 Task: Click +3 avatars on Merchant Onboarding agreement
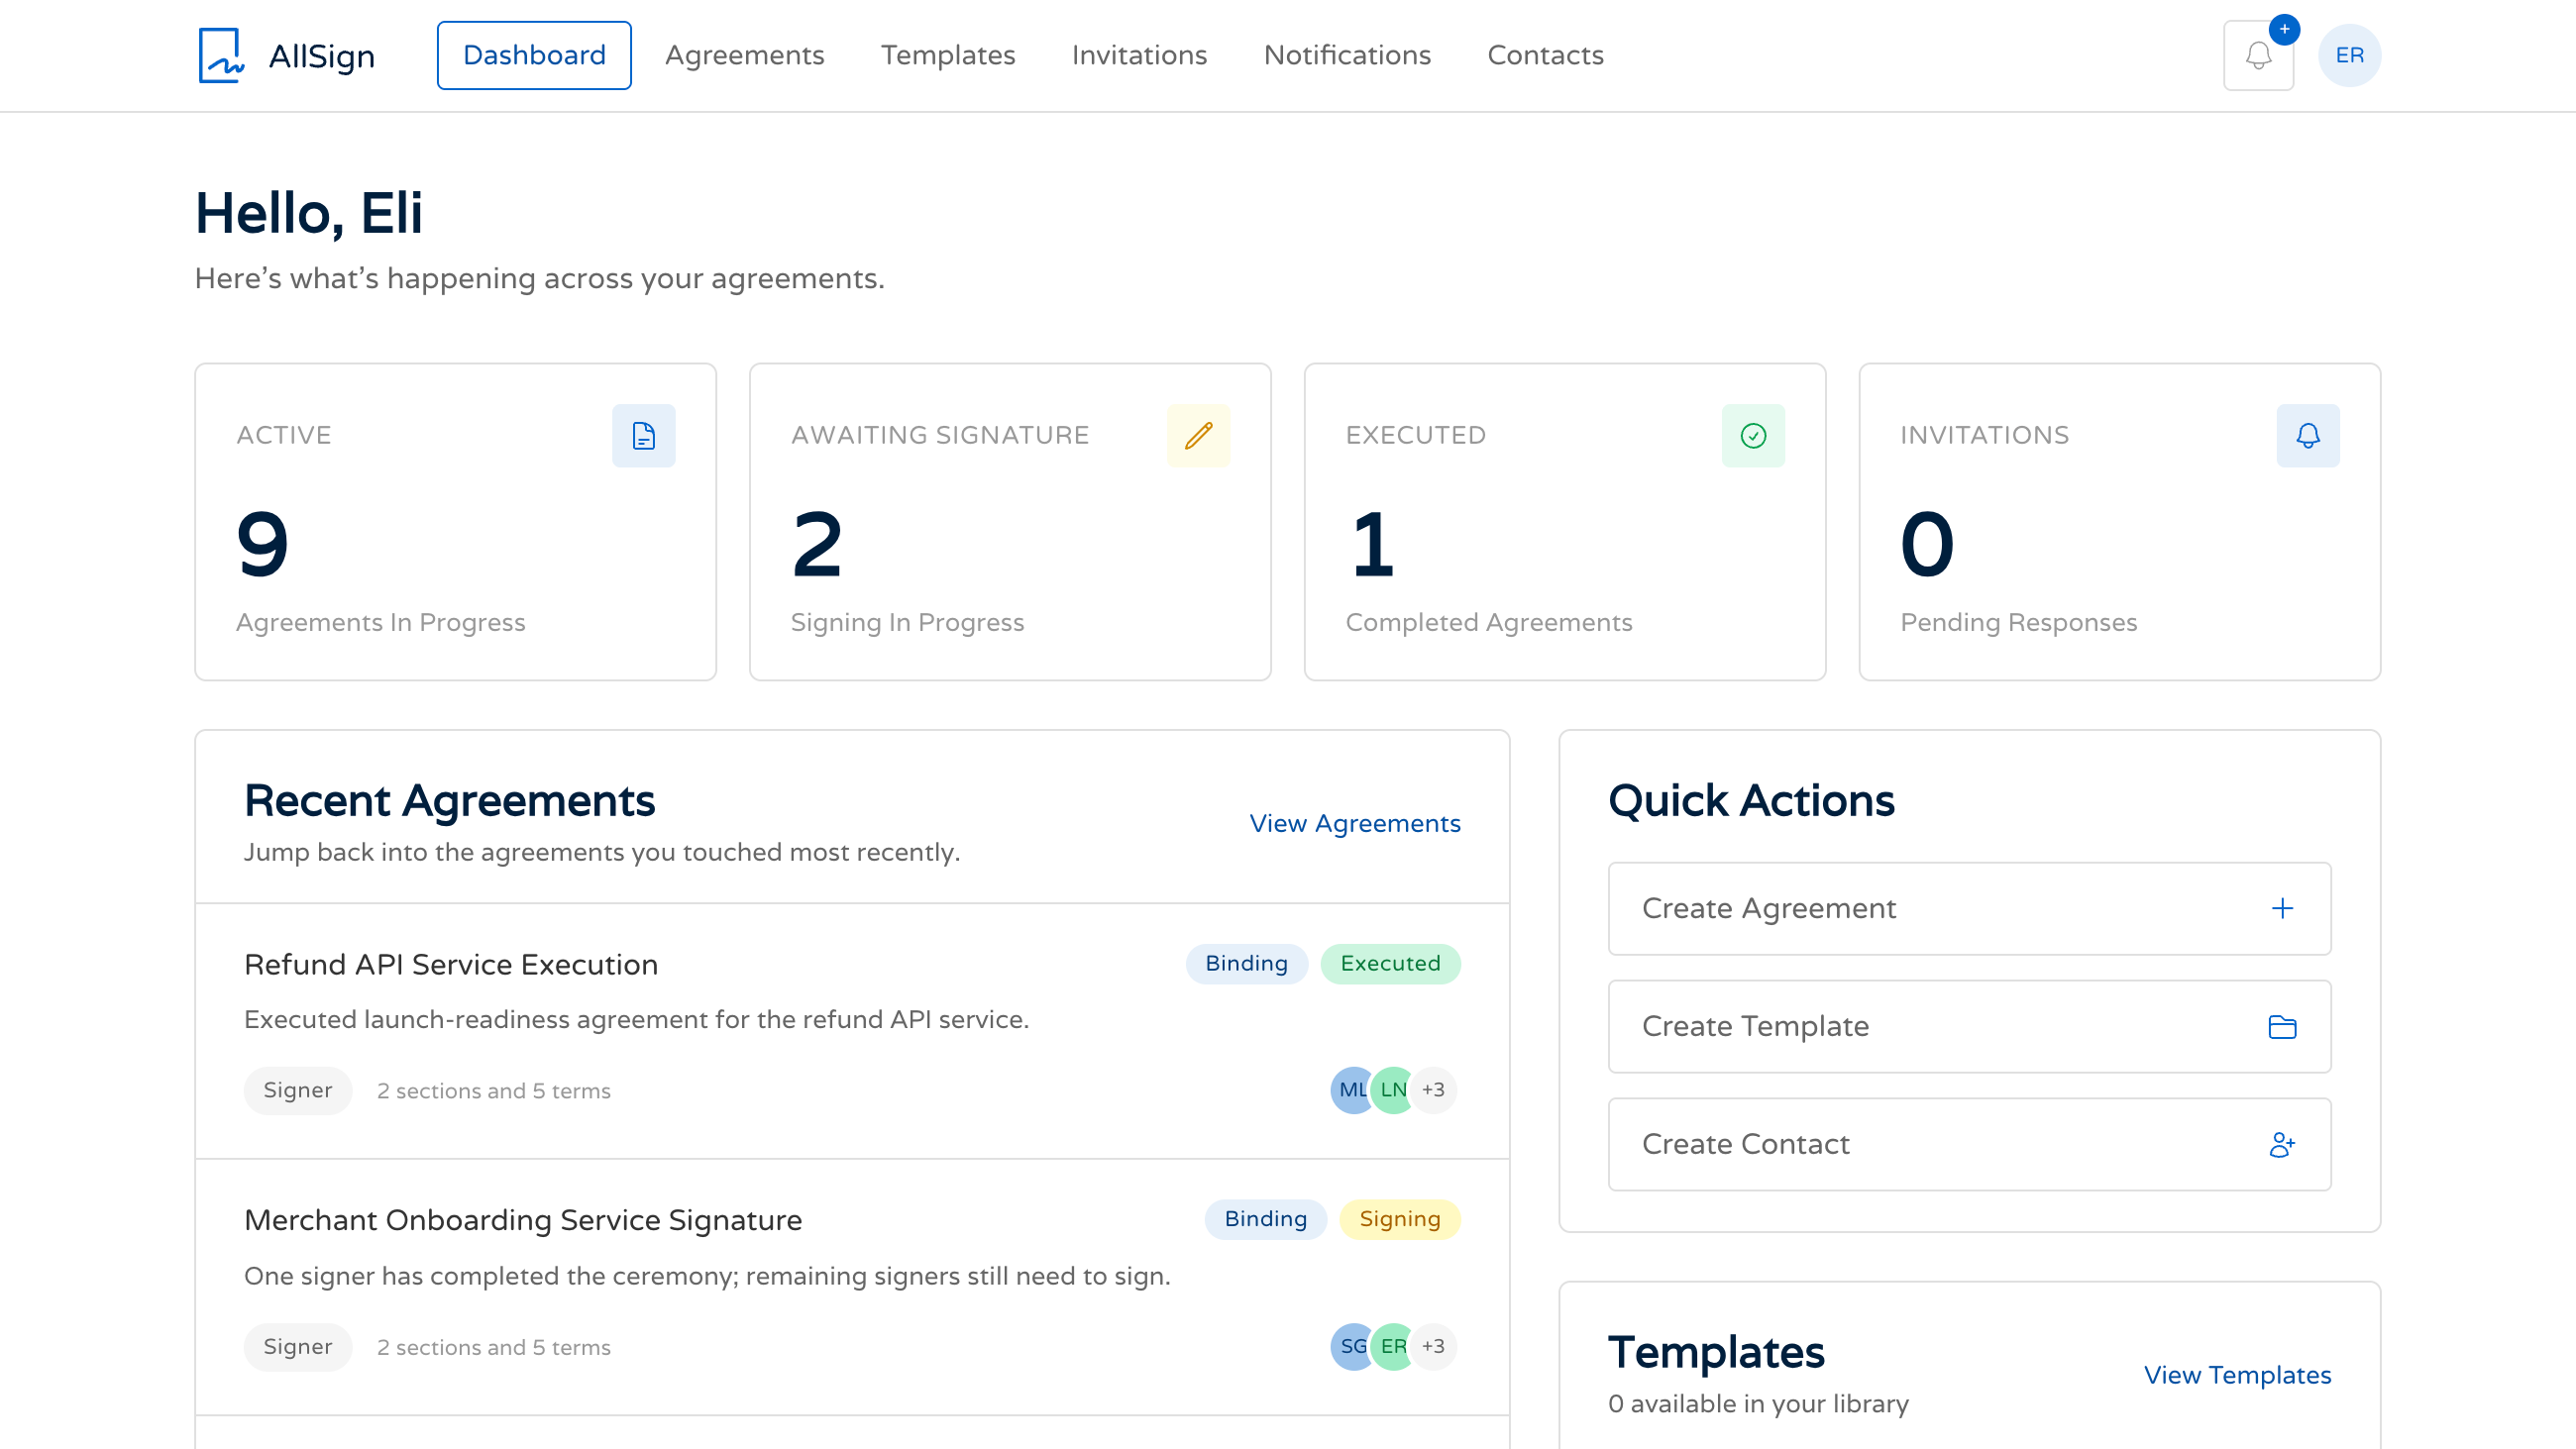coord(1434,1346)
